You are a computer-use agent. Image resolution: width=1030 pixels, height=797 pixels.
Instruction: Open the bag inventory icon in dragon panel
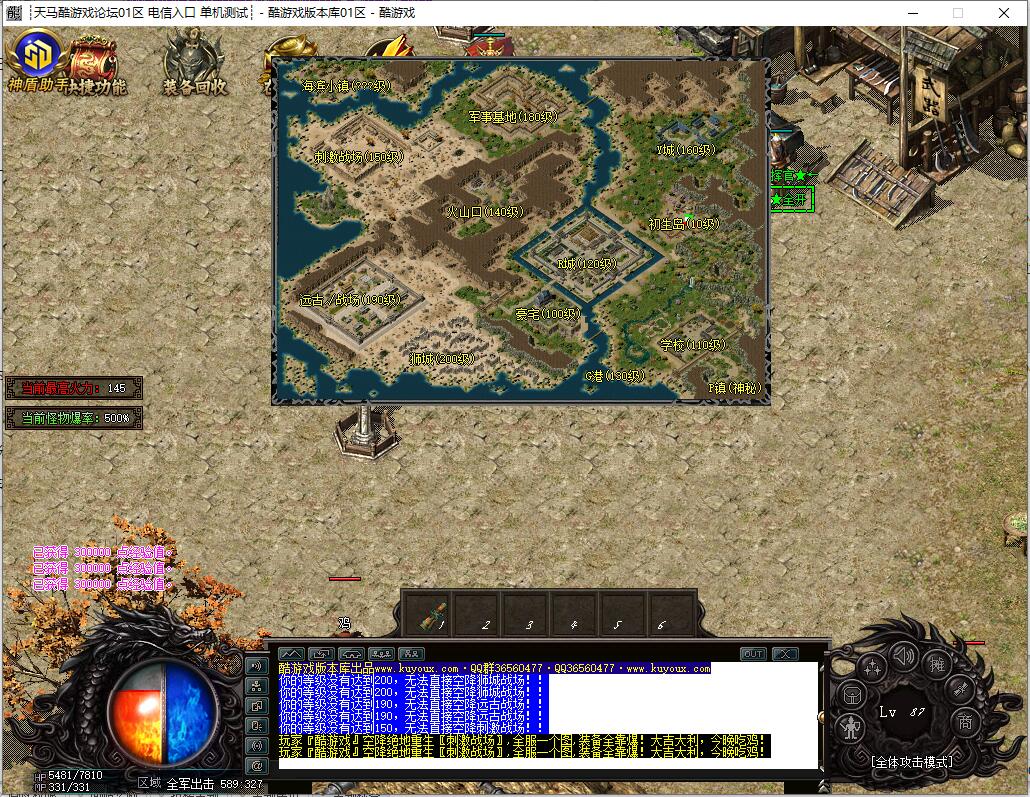pos(851,695)
